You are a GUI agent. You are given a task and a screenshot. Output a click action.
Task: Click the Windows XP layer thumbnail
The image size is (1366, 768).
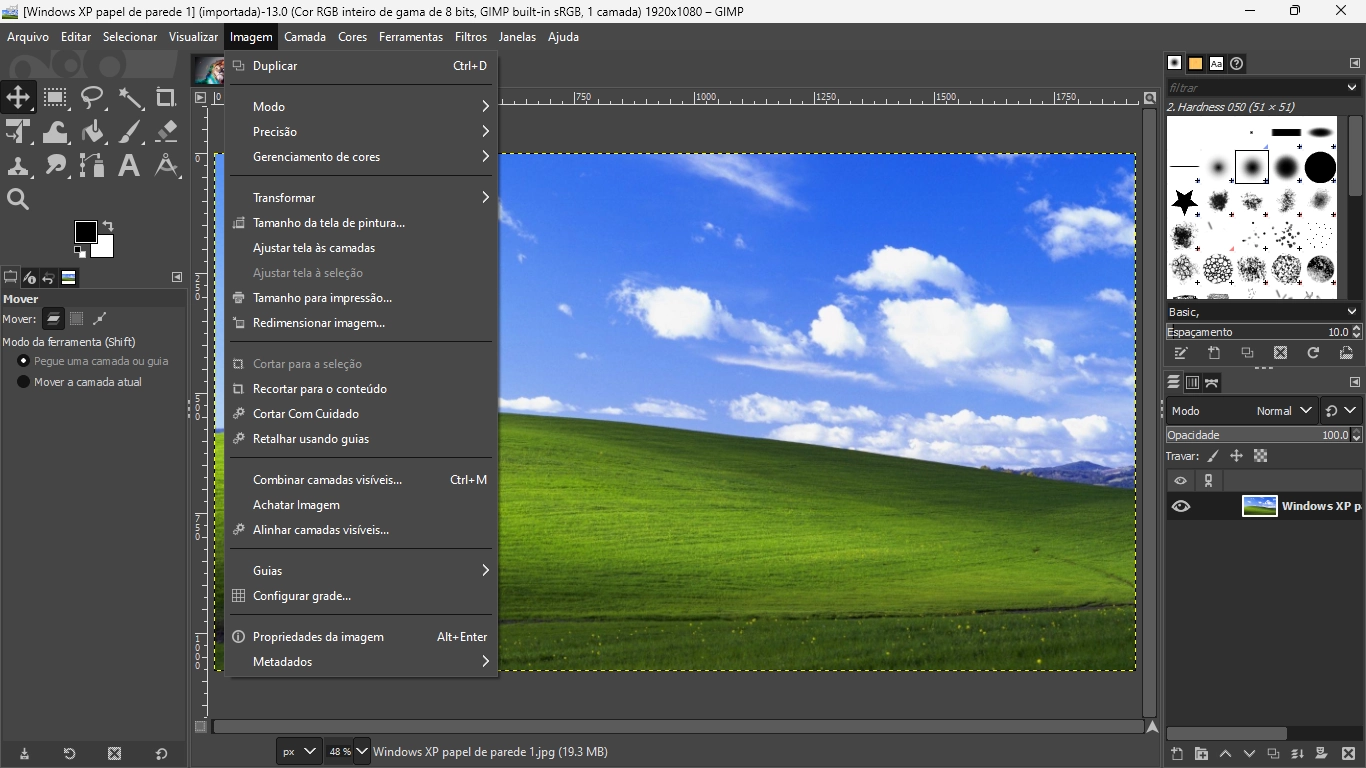[x=1259, y=506]
